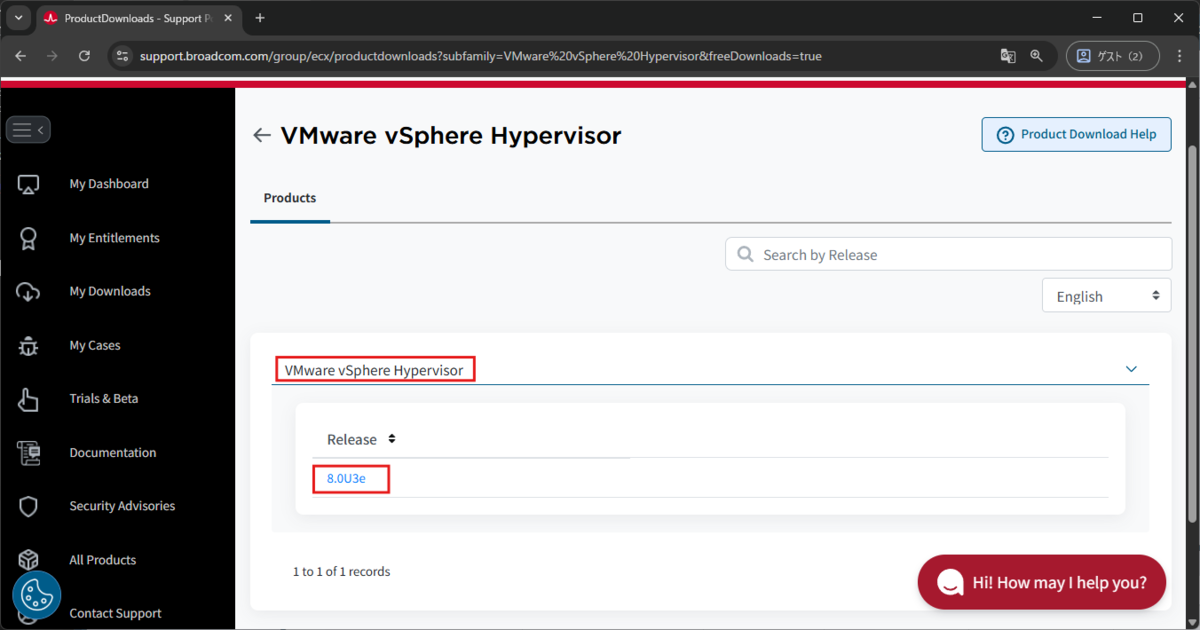Image resolution: width=1200 pixels, height=630 pixels.
Task: Open the guest profile button
Action: click(1112, 56)
